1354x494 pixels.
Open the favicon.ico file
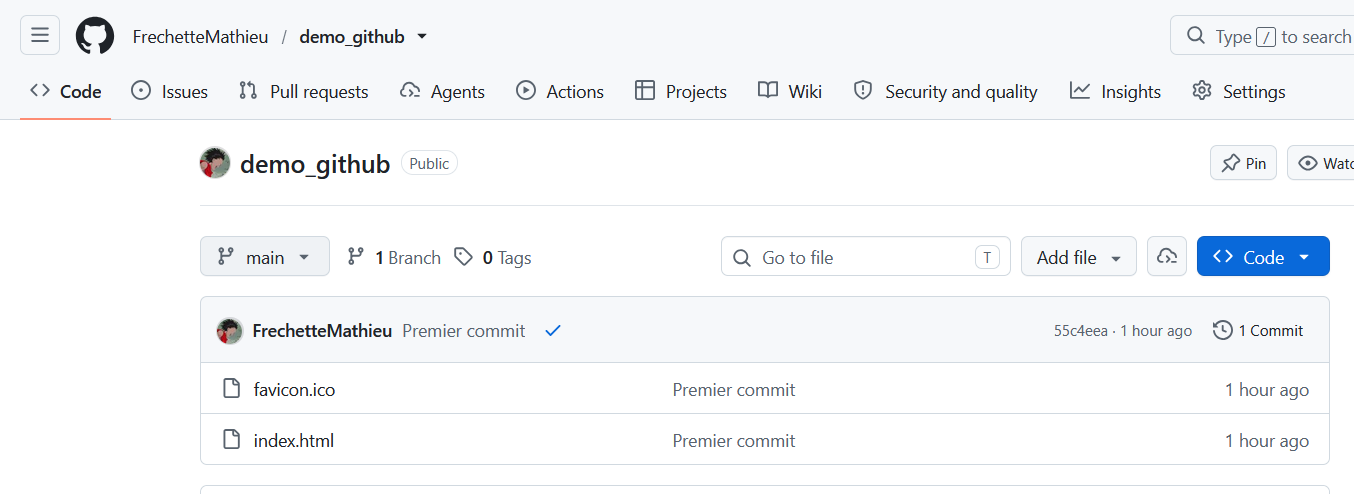click(294, 390)
